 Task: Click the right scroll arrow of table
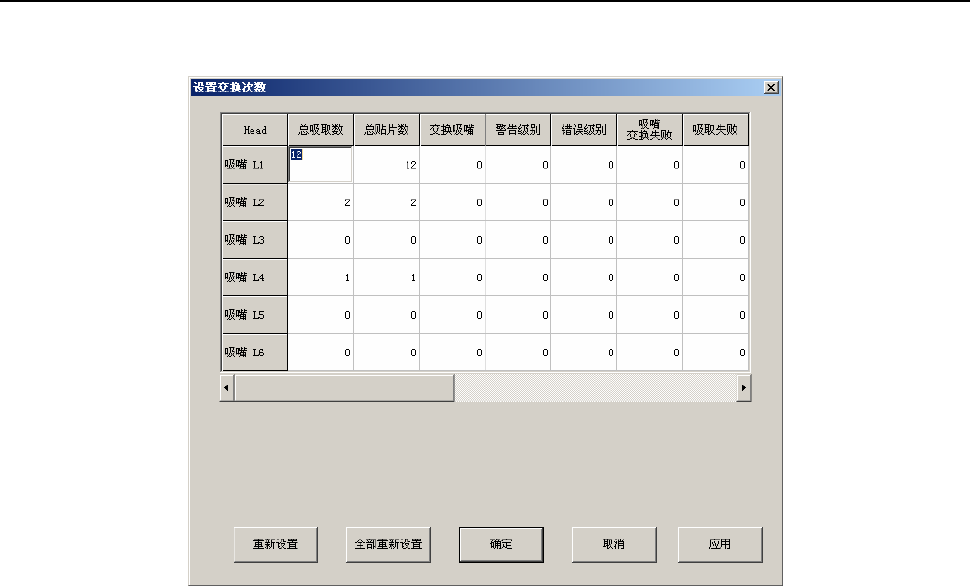pyautogui.click(x=744, y=388)
